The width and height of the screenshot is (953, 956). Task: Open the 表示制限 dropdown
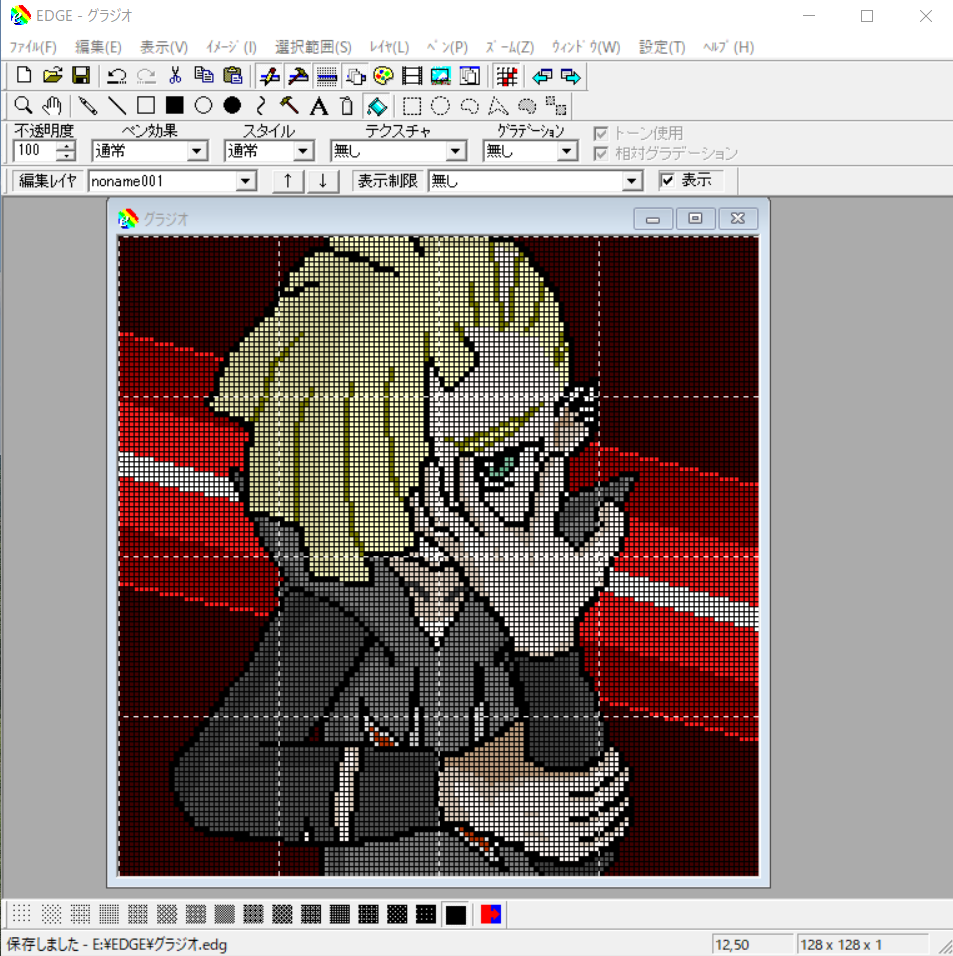[x=632, y=181]
